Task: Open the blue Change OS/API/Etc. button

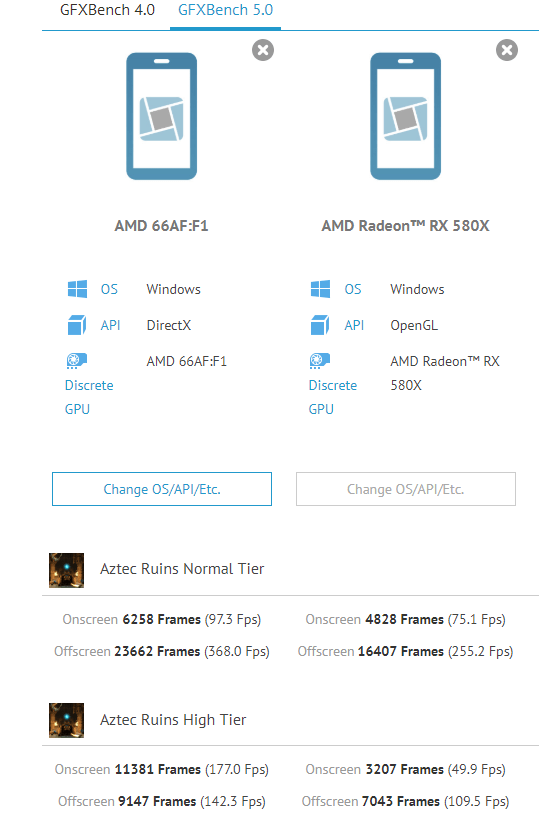Action: coord(162,489)
